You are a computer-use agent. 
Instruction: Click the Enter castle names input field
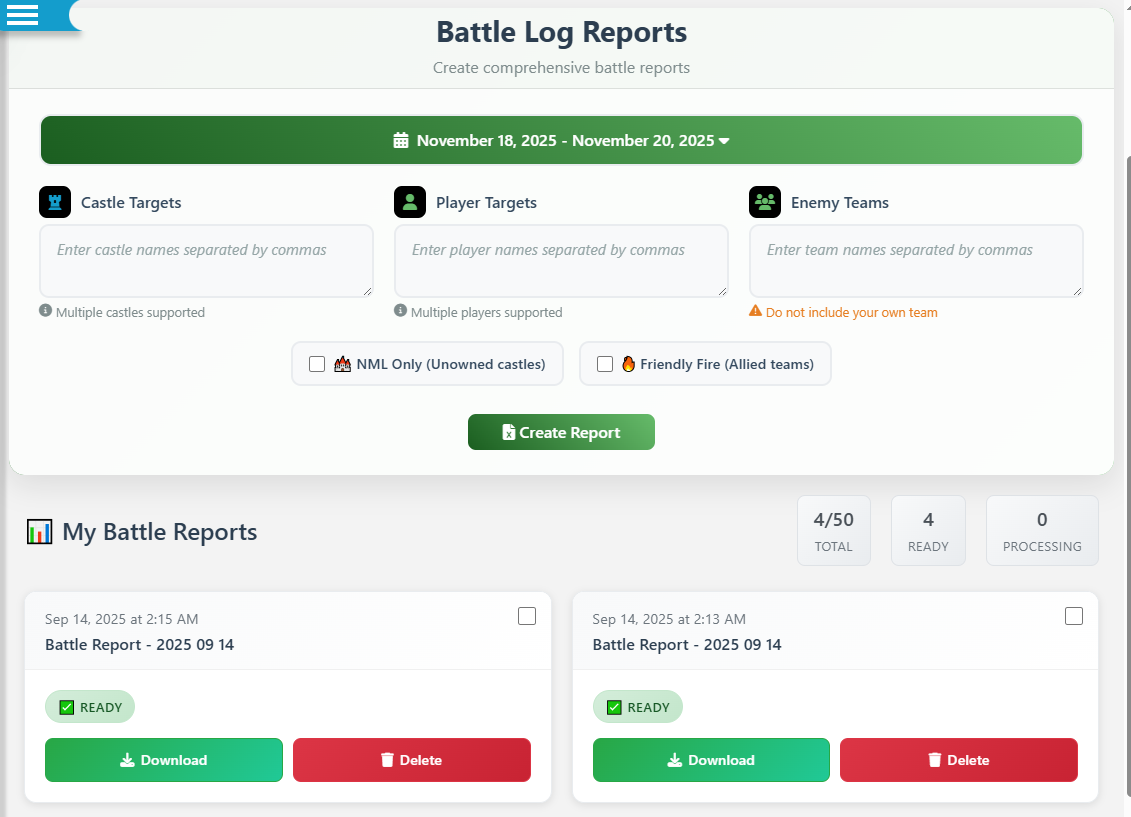(x=206, y=260)
